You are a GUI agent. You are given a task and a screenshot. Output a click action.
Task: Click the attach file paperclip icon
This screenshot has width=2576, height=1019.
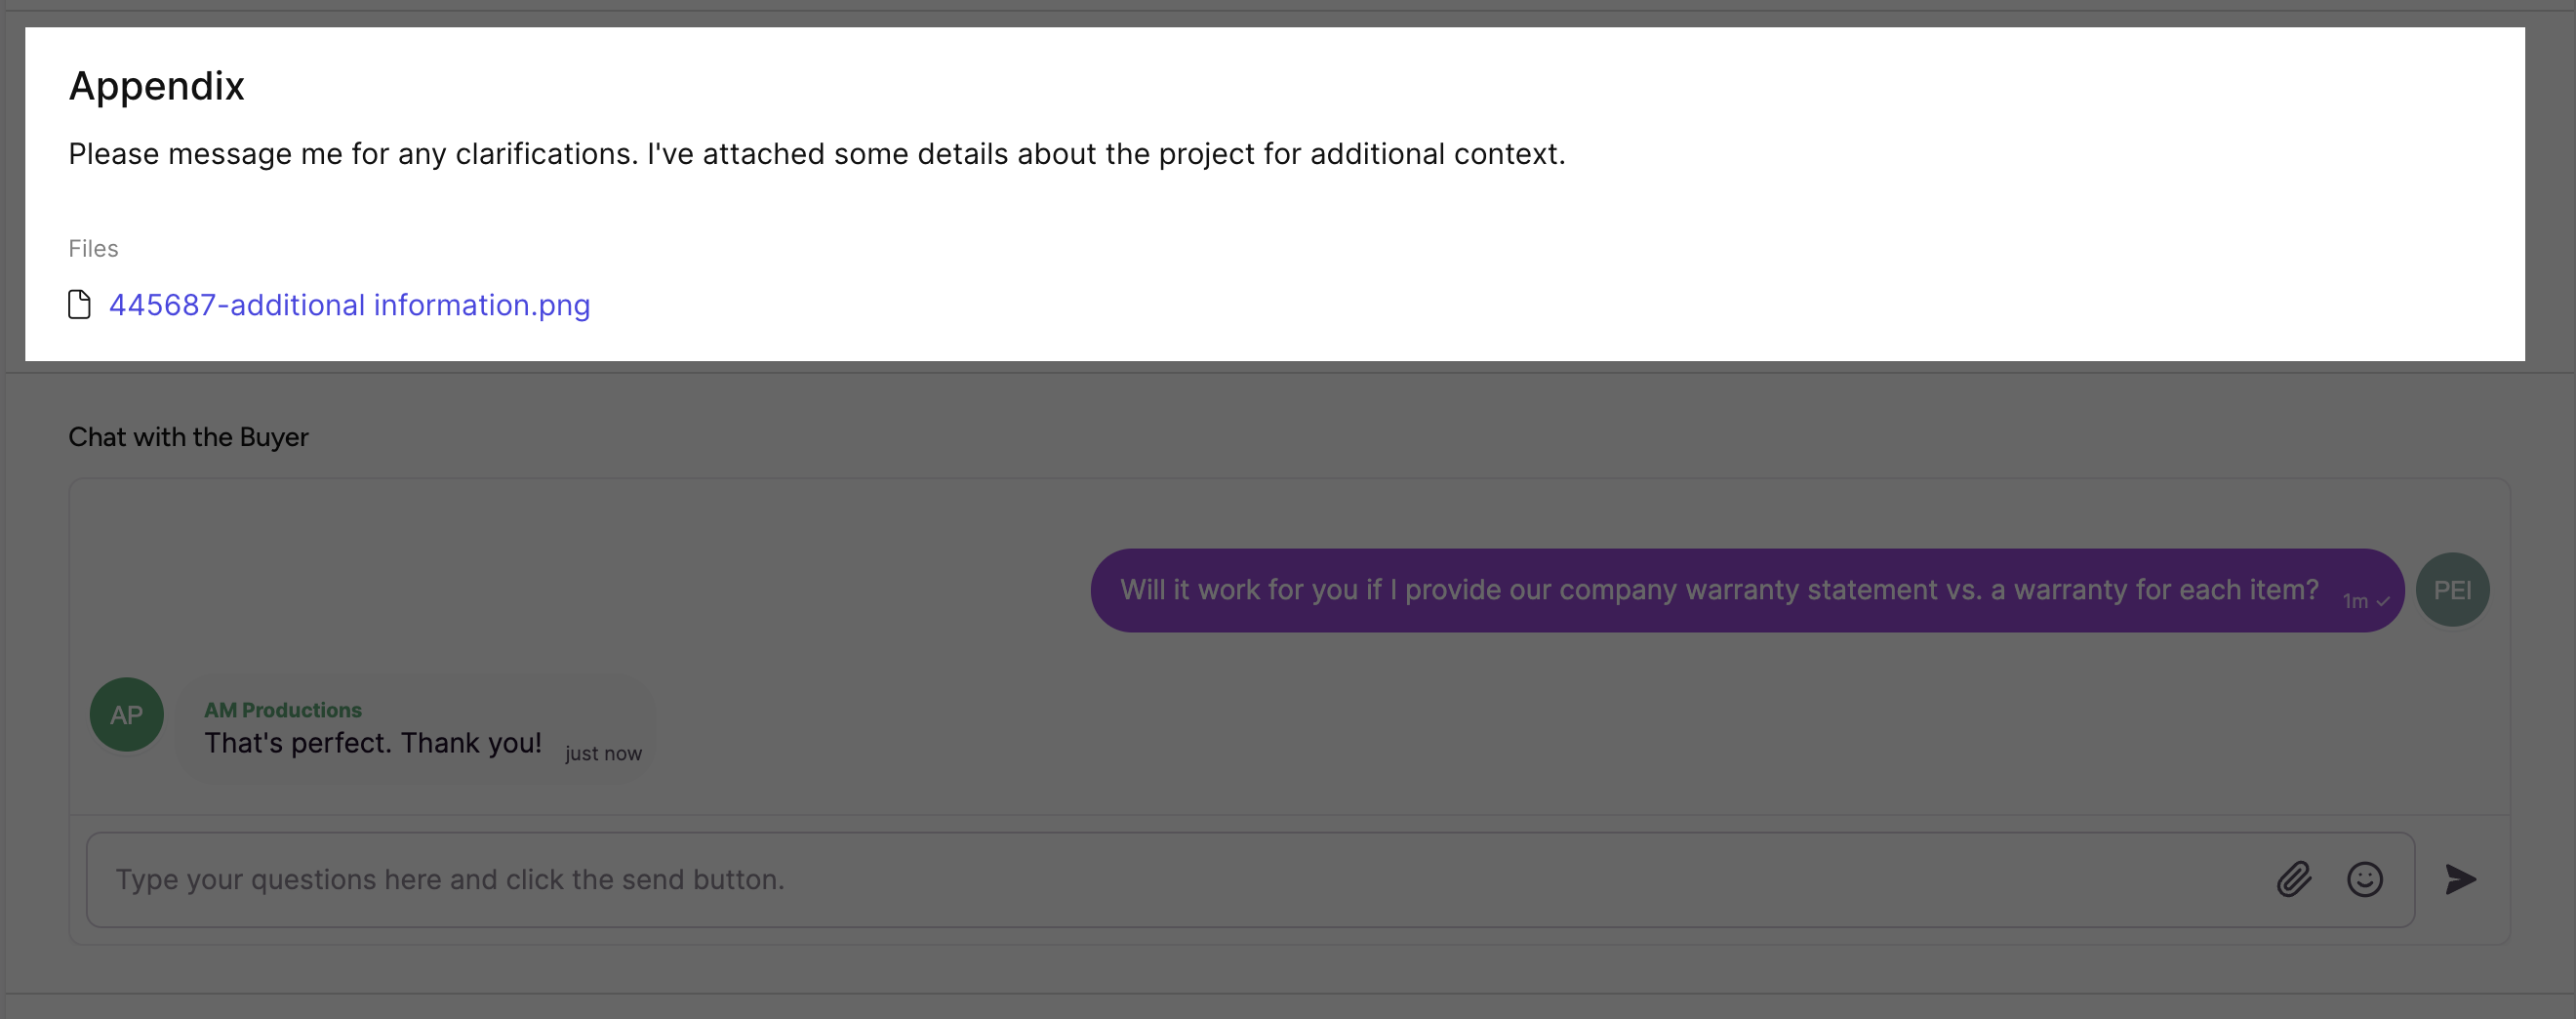(x=2293, y=879)
